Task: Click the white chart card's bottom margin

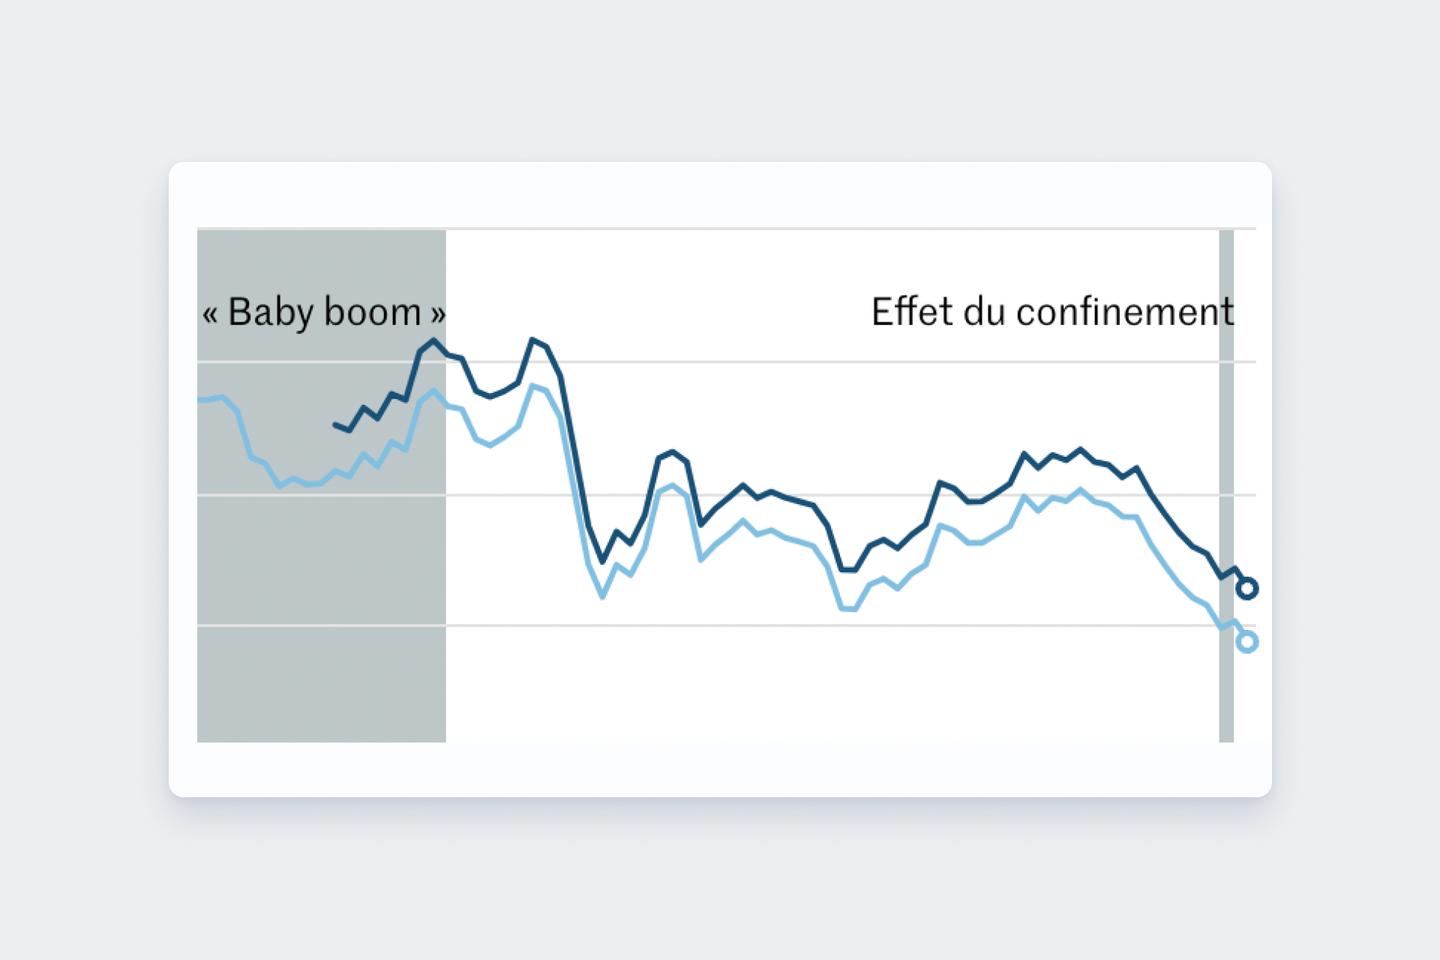Action: pos(720,769)
